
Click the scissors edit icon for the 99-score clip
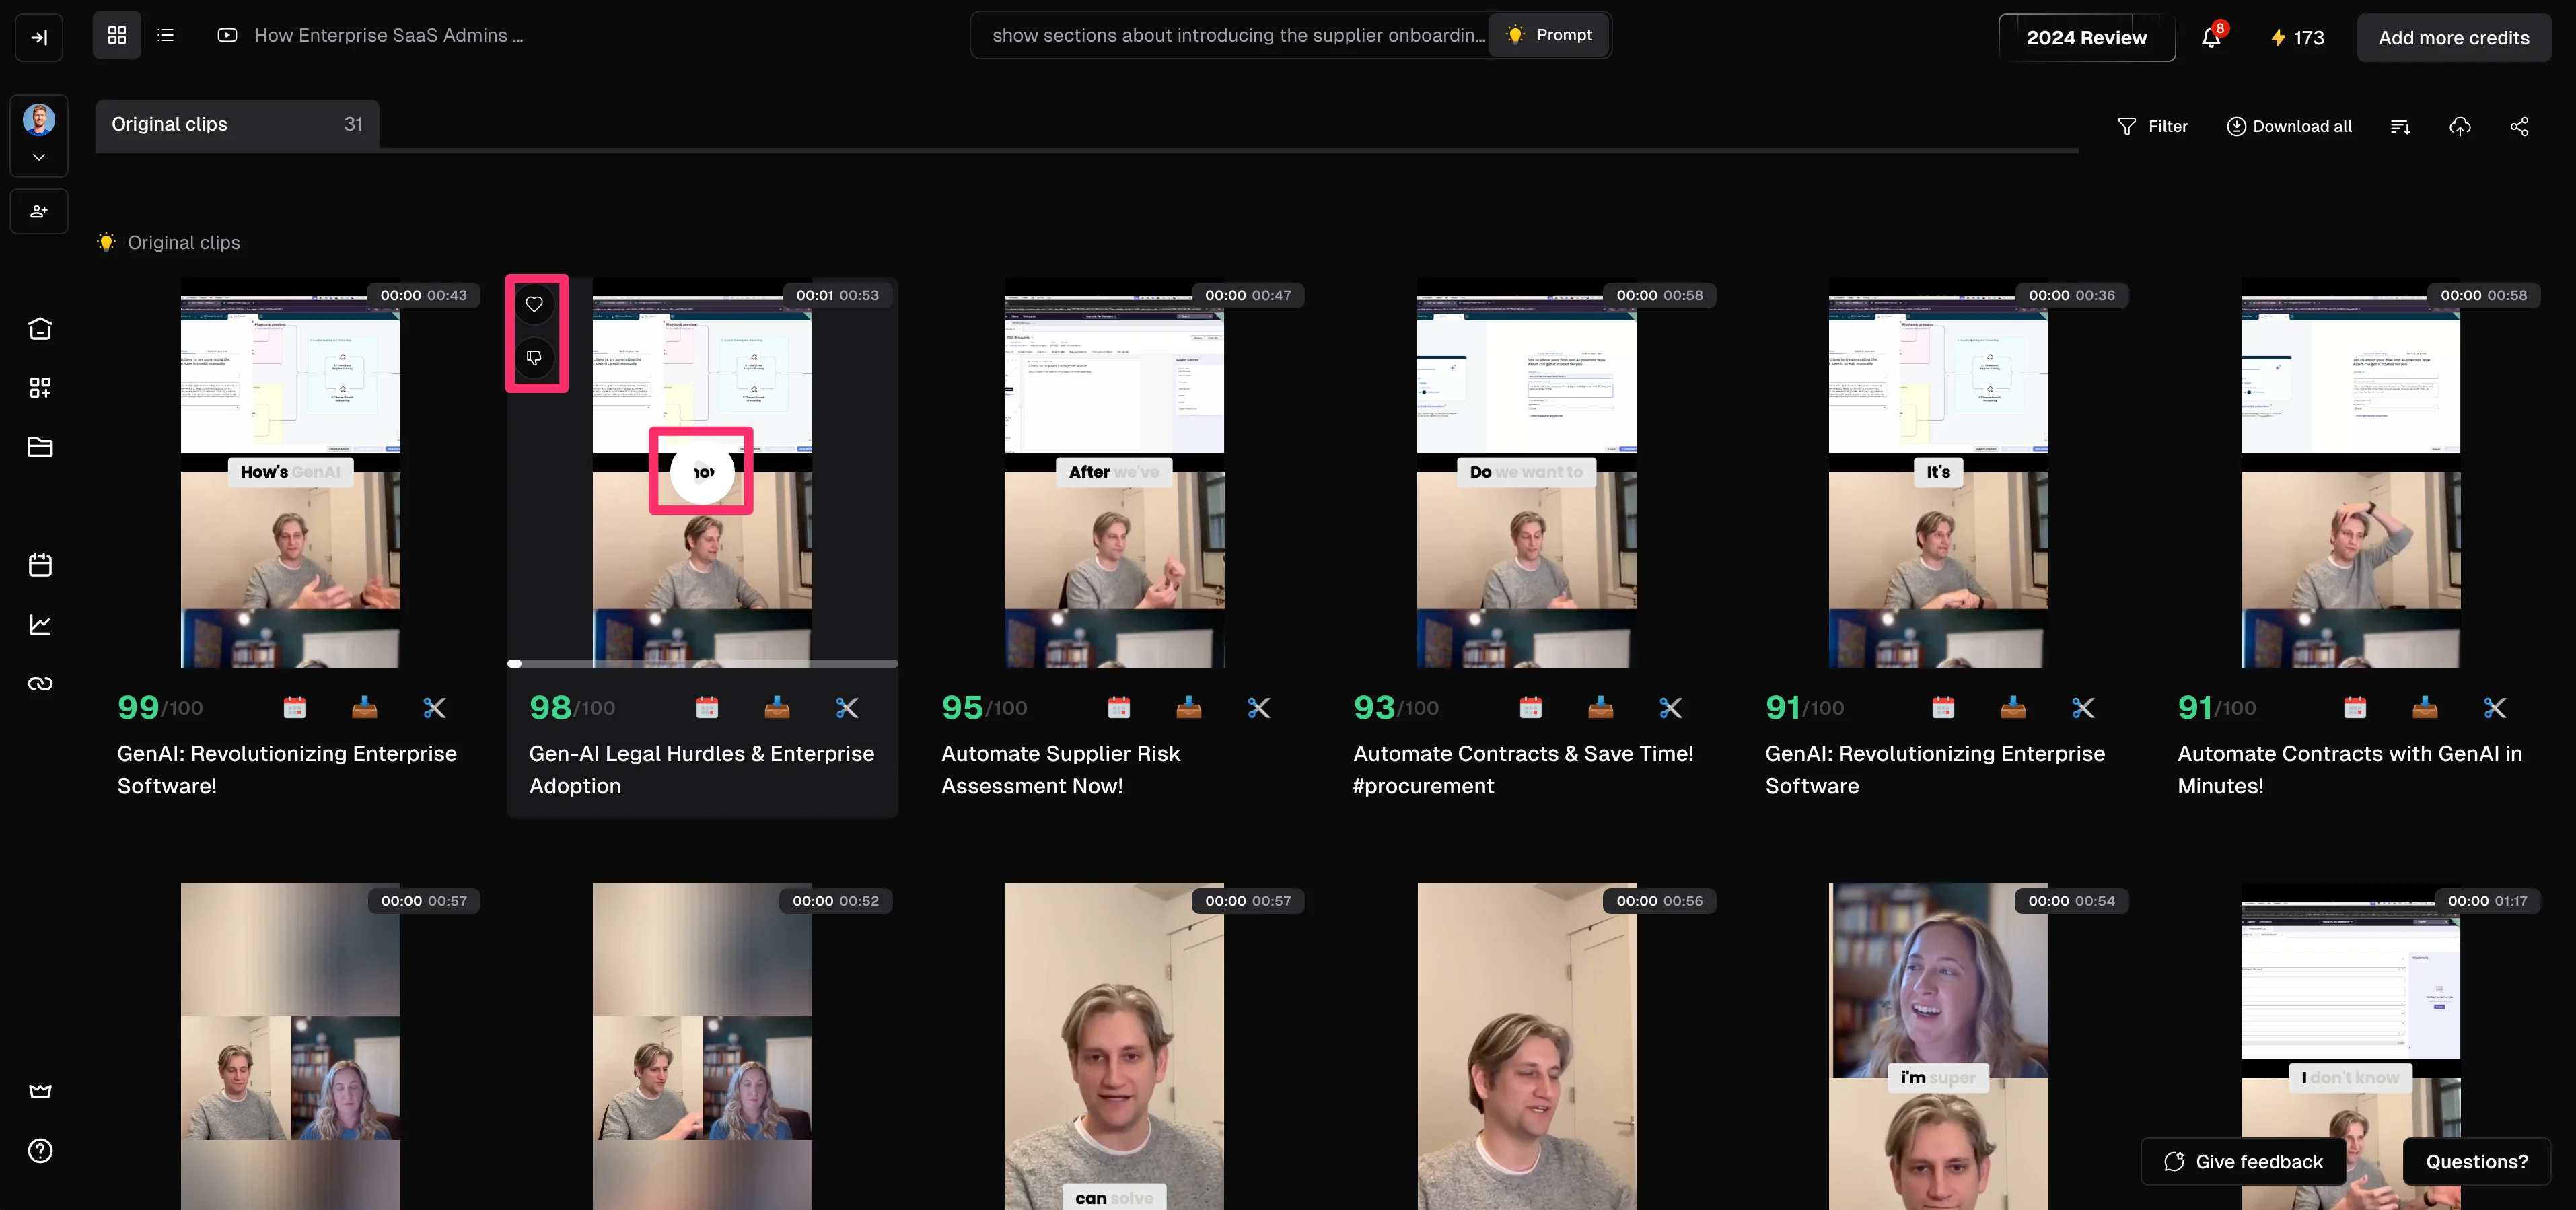(434, 708)
